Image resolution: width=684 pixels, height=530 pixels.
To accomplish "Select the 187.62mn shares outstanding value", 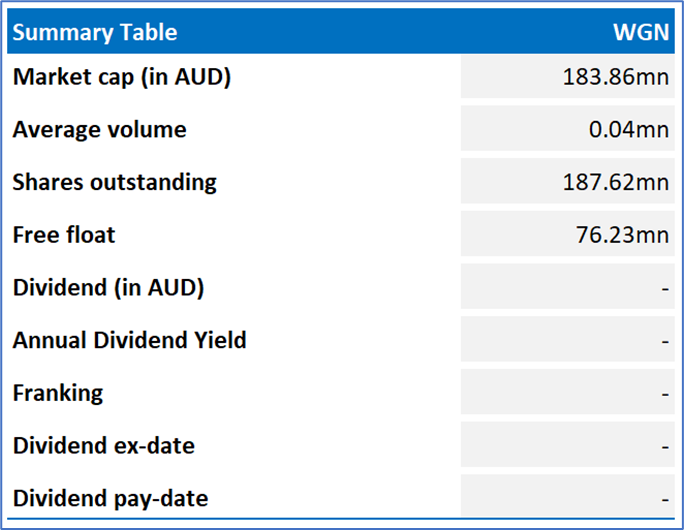I will [x=616, y=182].
